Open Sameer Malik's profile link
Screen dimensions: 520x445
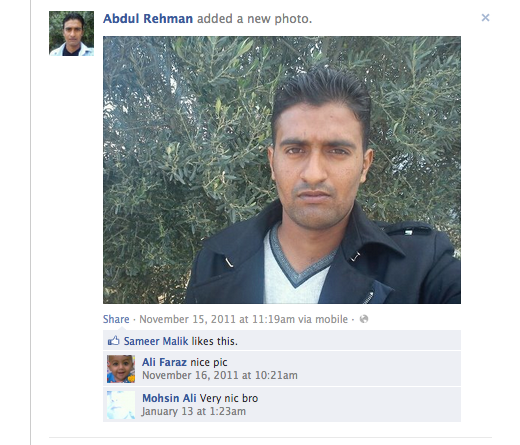coord(156,341)
